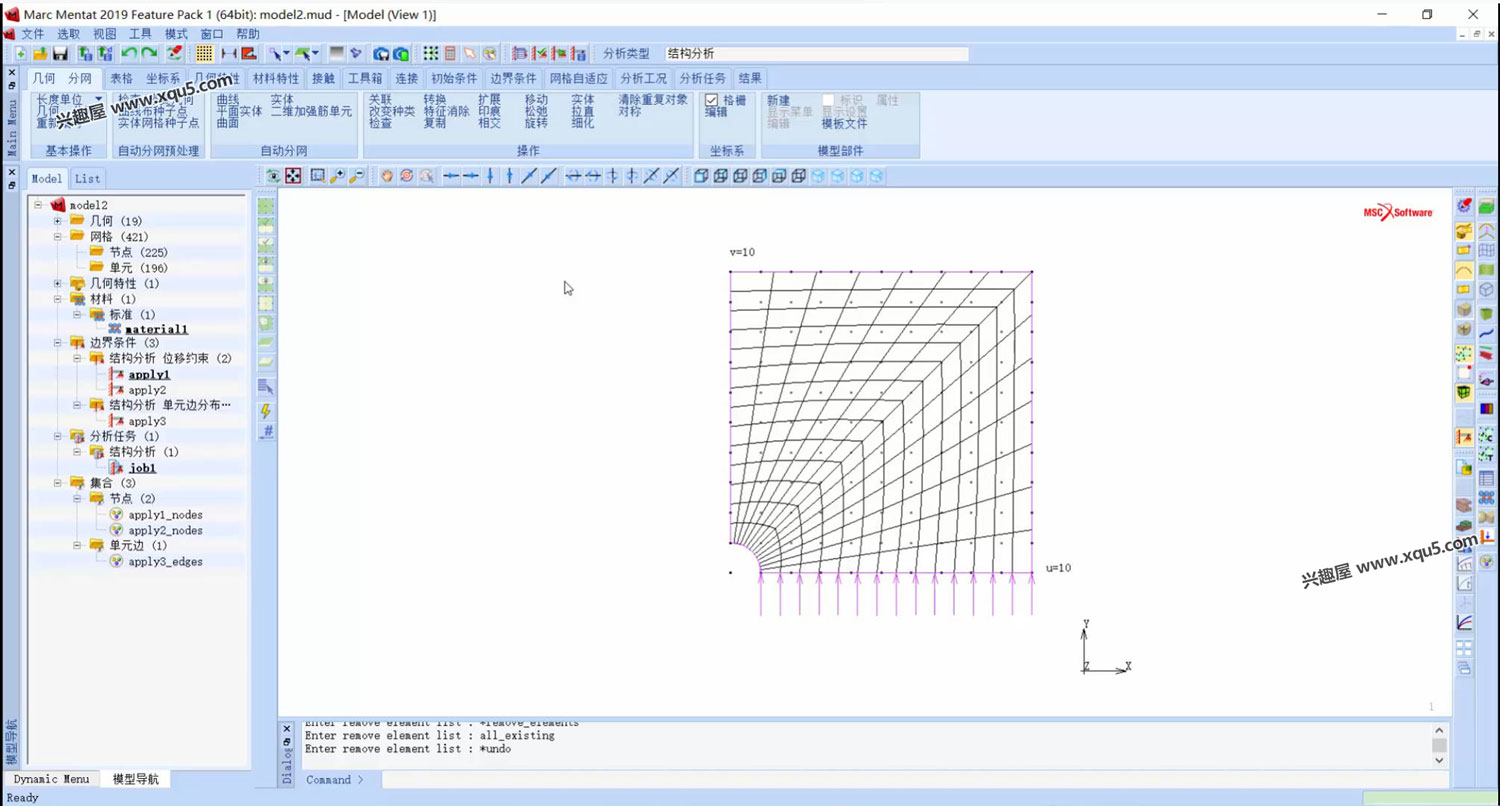
Task: Click the run job flag icon in top toolbar
Action: (x=559, y=53)
